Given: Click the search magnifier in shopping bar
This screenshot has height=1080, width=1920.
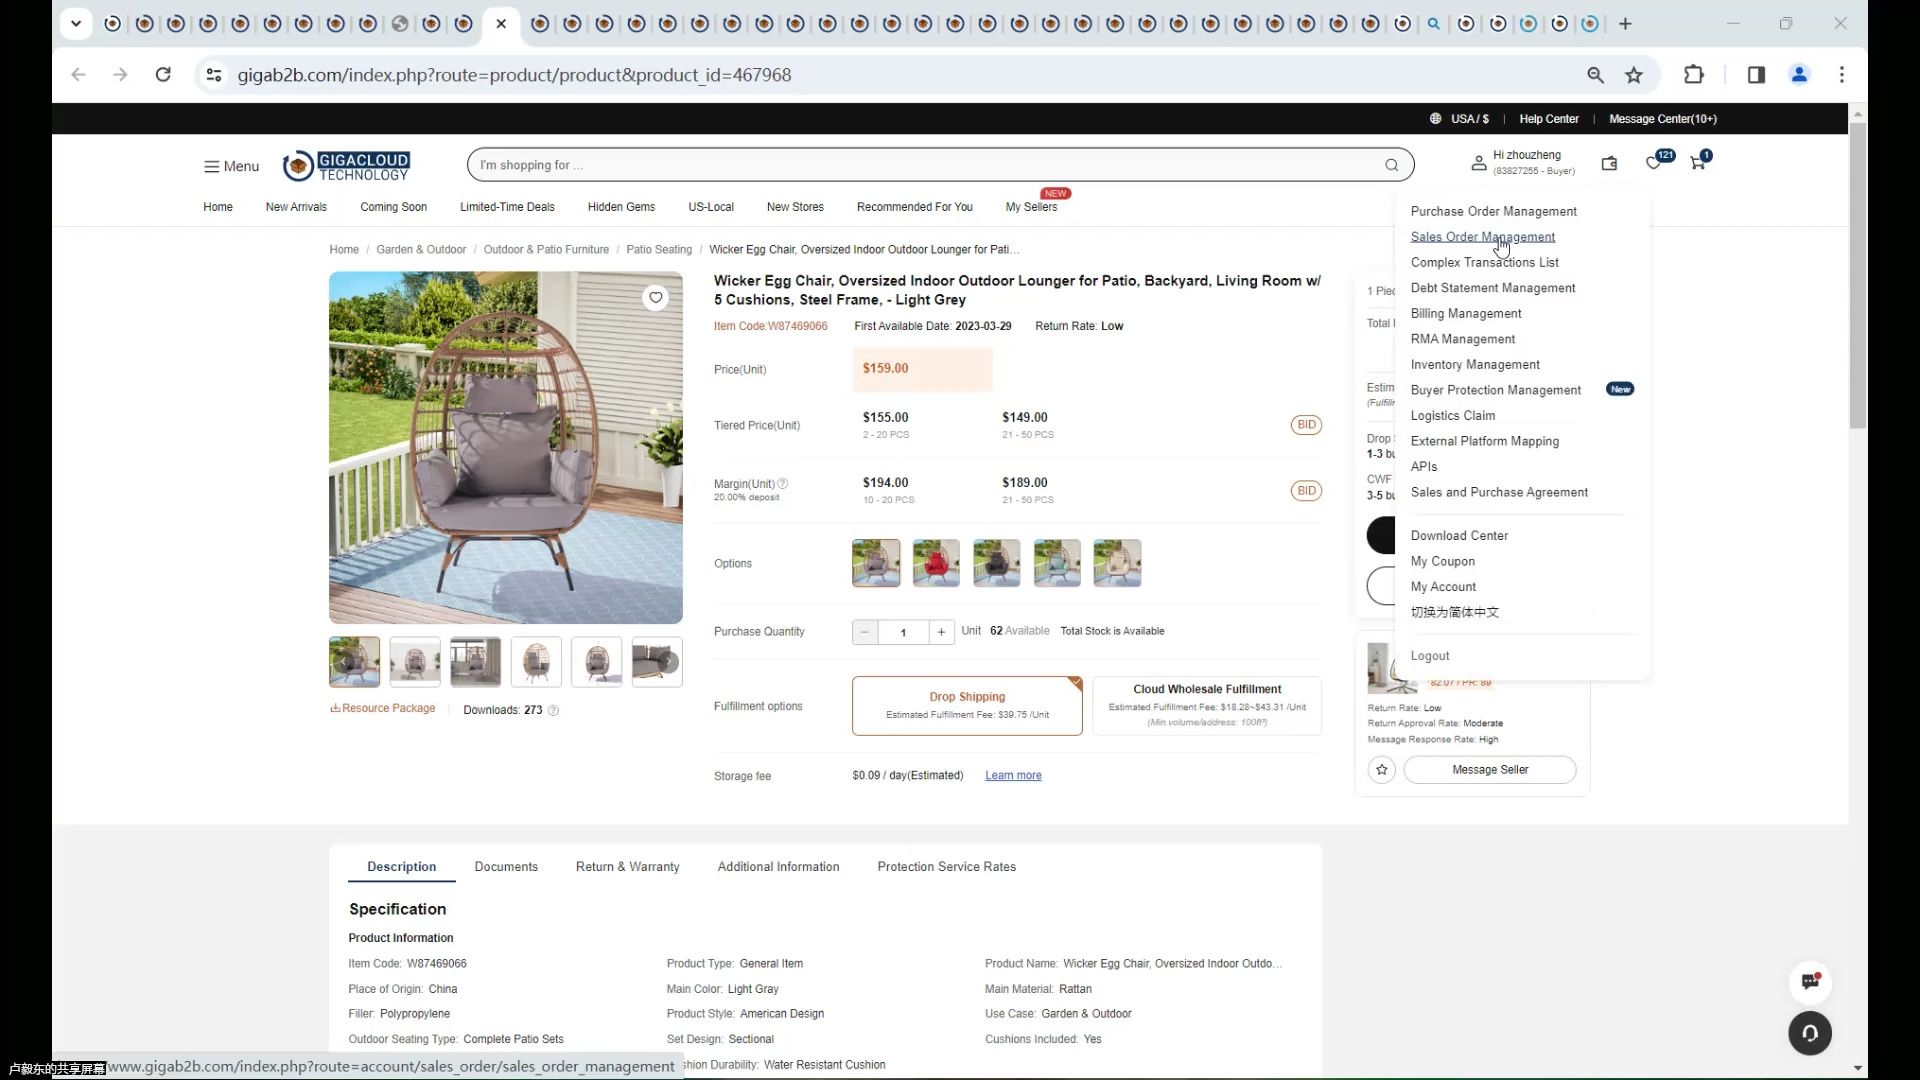Looking at the screenshot, I should point(1391,165).
